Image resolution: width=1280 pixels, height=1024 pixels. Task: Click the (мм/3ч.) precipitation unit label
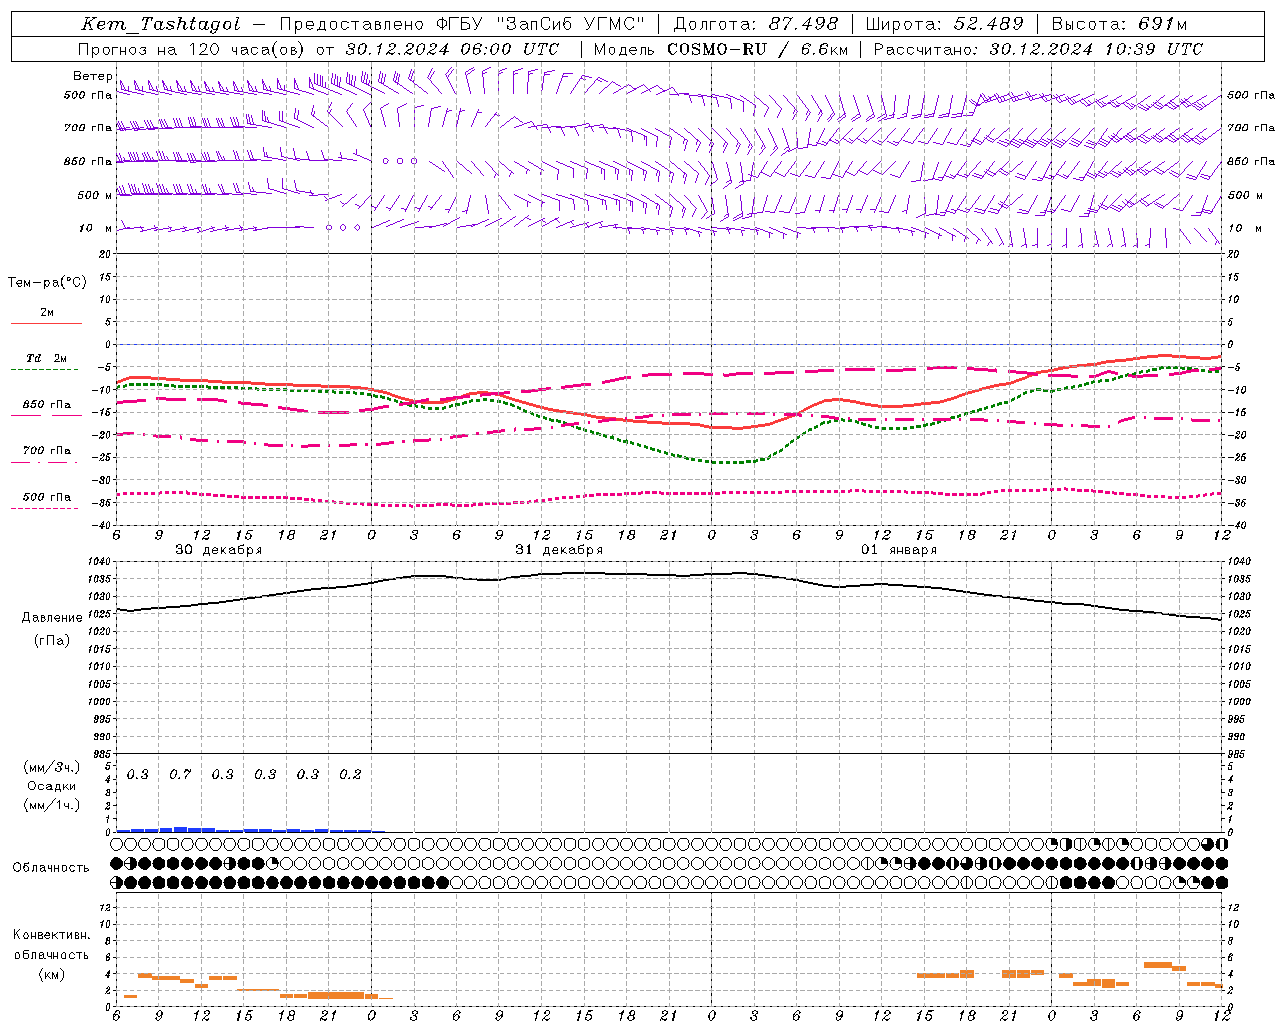(52, 767)
